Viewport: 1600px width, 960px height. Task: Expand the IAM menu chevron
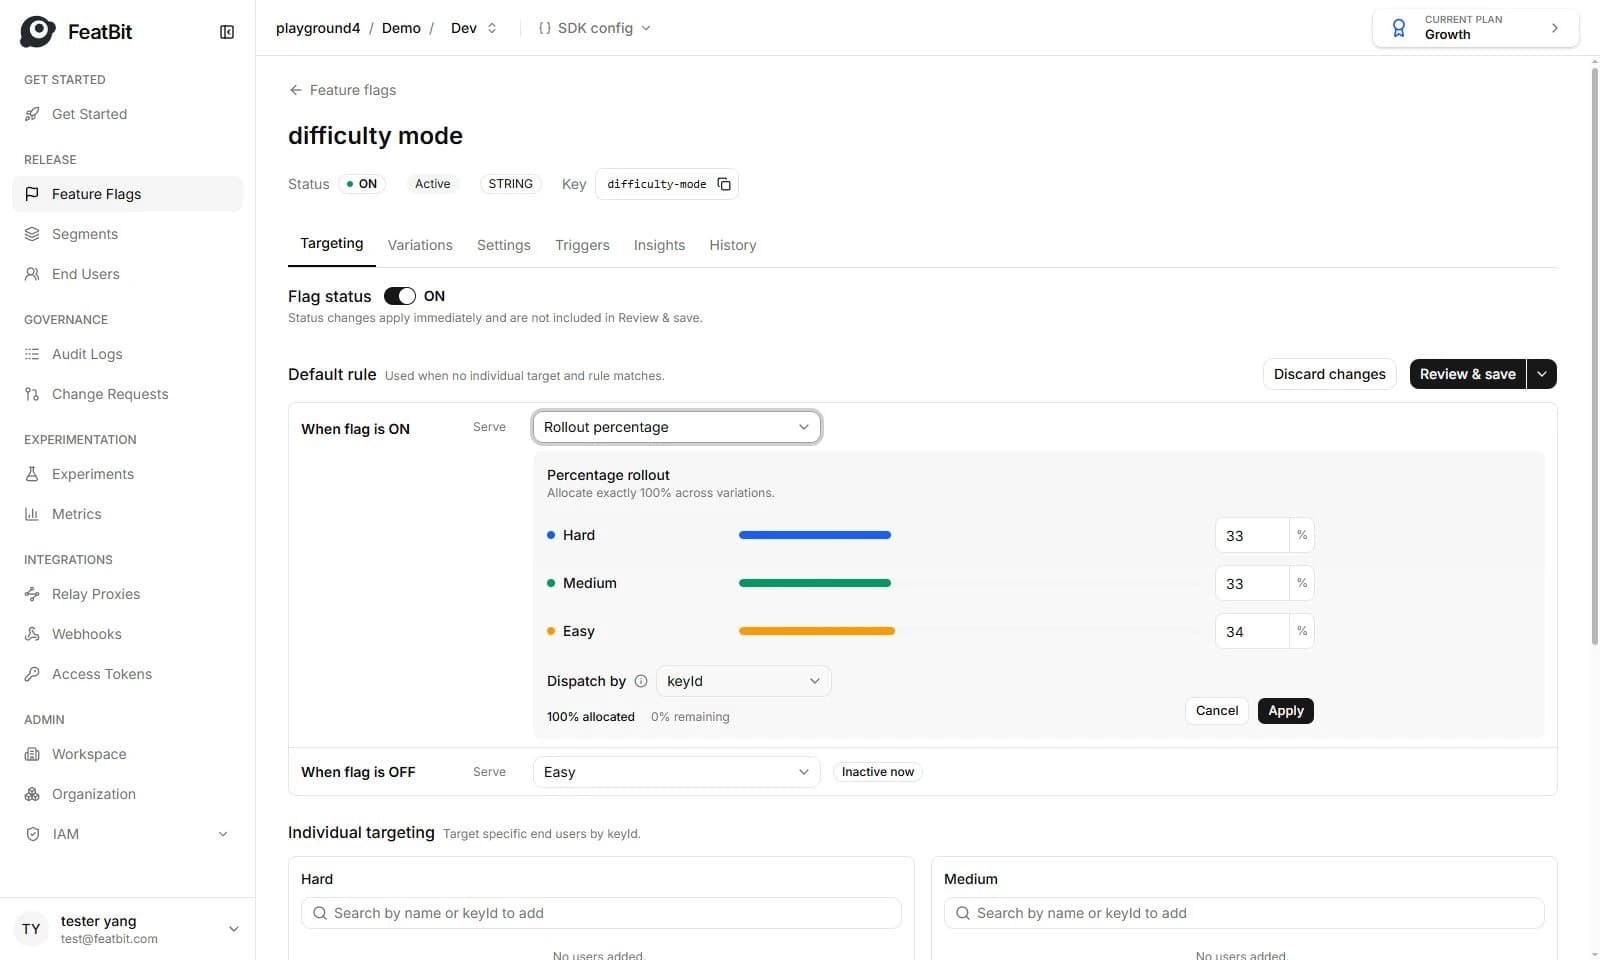point(223,834)
